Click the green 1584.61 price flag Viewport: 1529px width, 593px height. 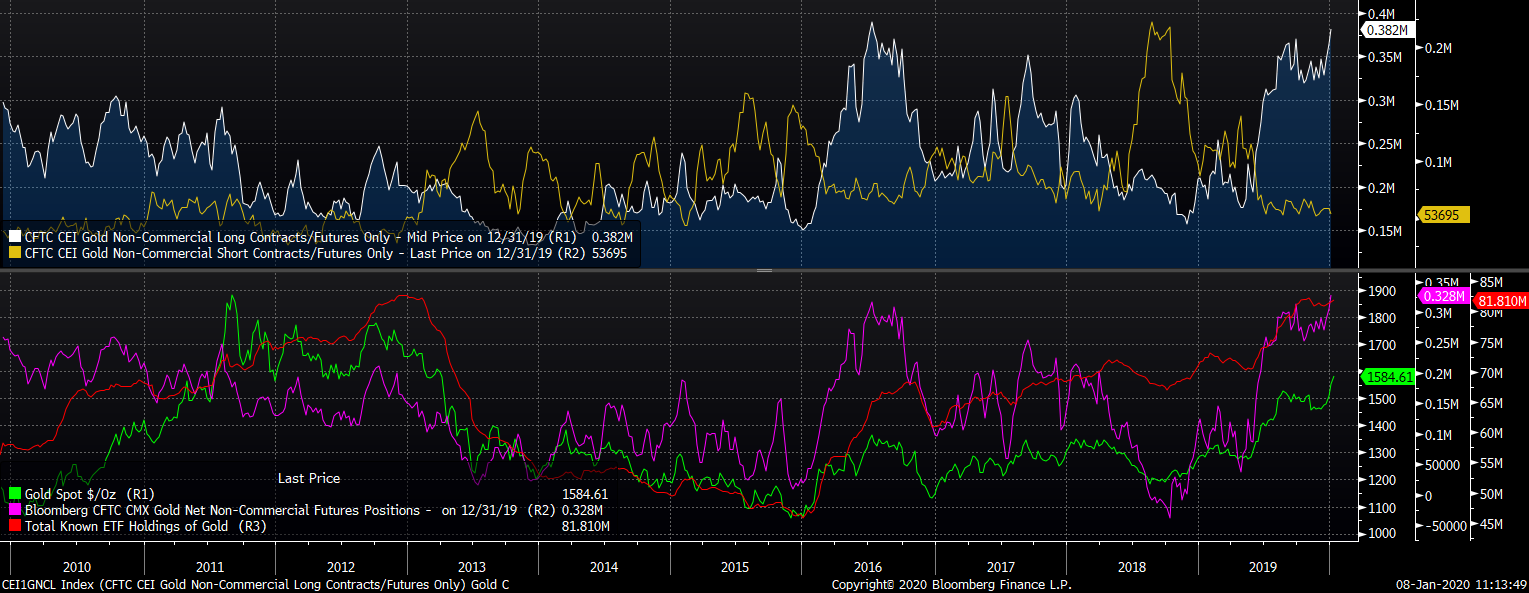tap(1387, 377)
